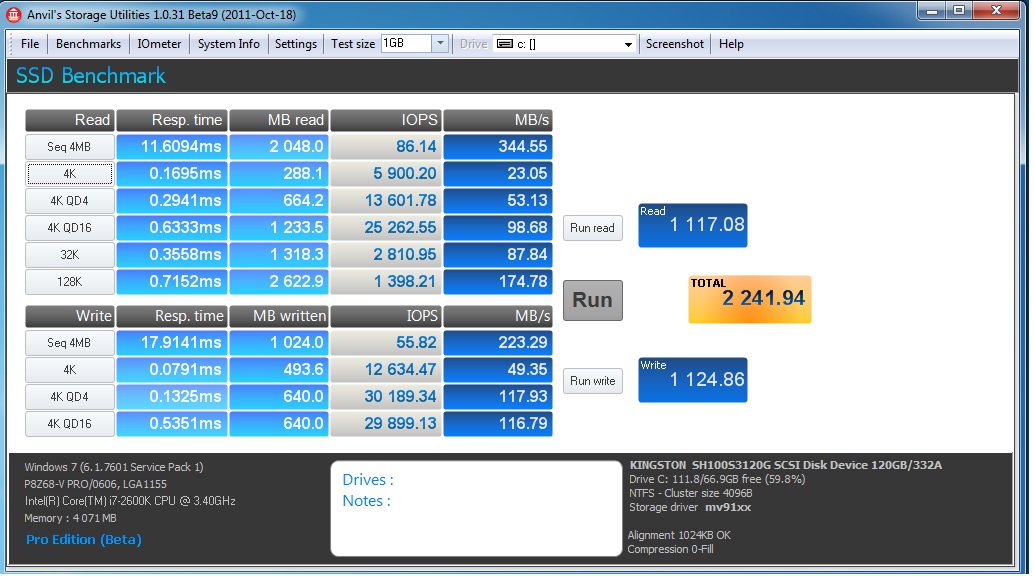Click the 13 601.78 IOPS value
This screenshot has width=1034, height=579.
pyautogui.click(x=386, y=201)
